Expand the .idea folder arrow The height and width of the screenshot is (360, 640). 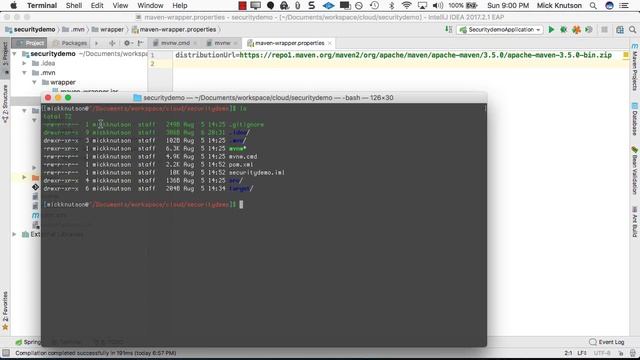coord(24,63)
